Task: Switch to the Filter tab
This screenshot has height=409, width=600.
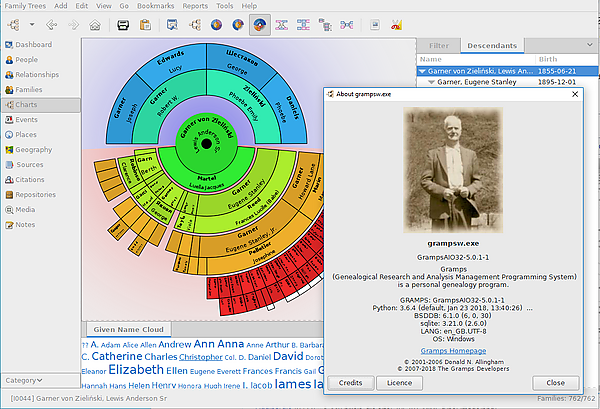Action: click(439, 46)
